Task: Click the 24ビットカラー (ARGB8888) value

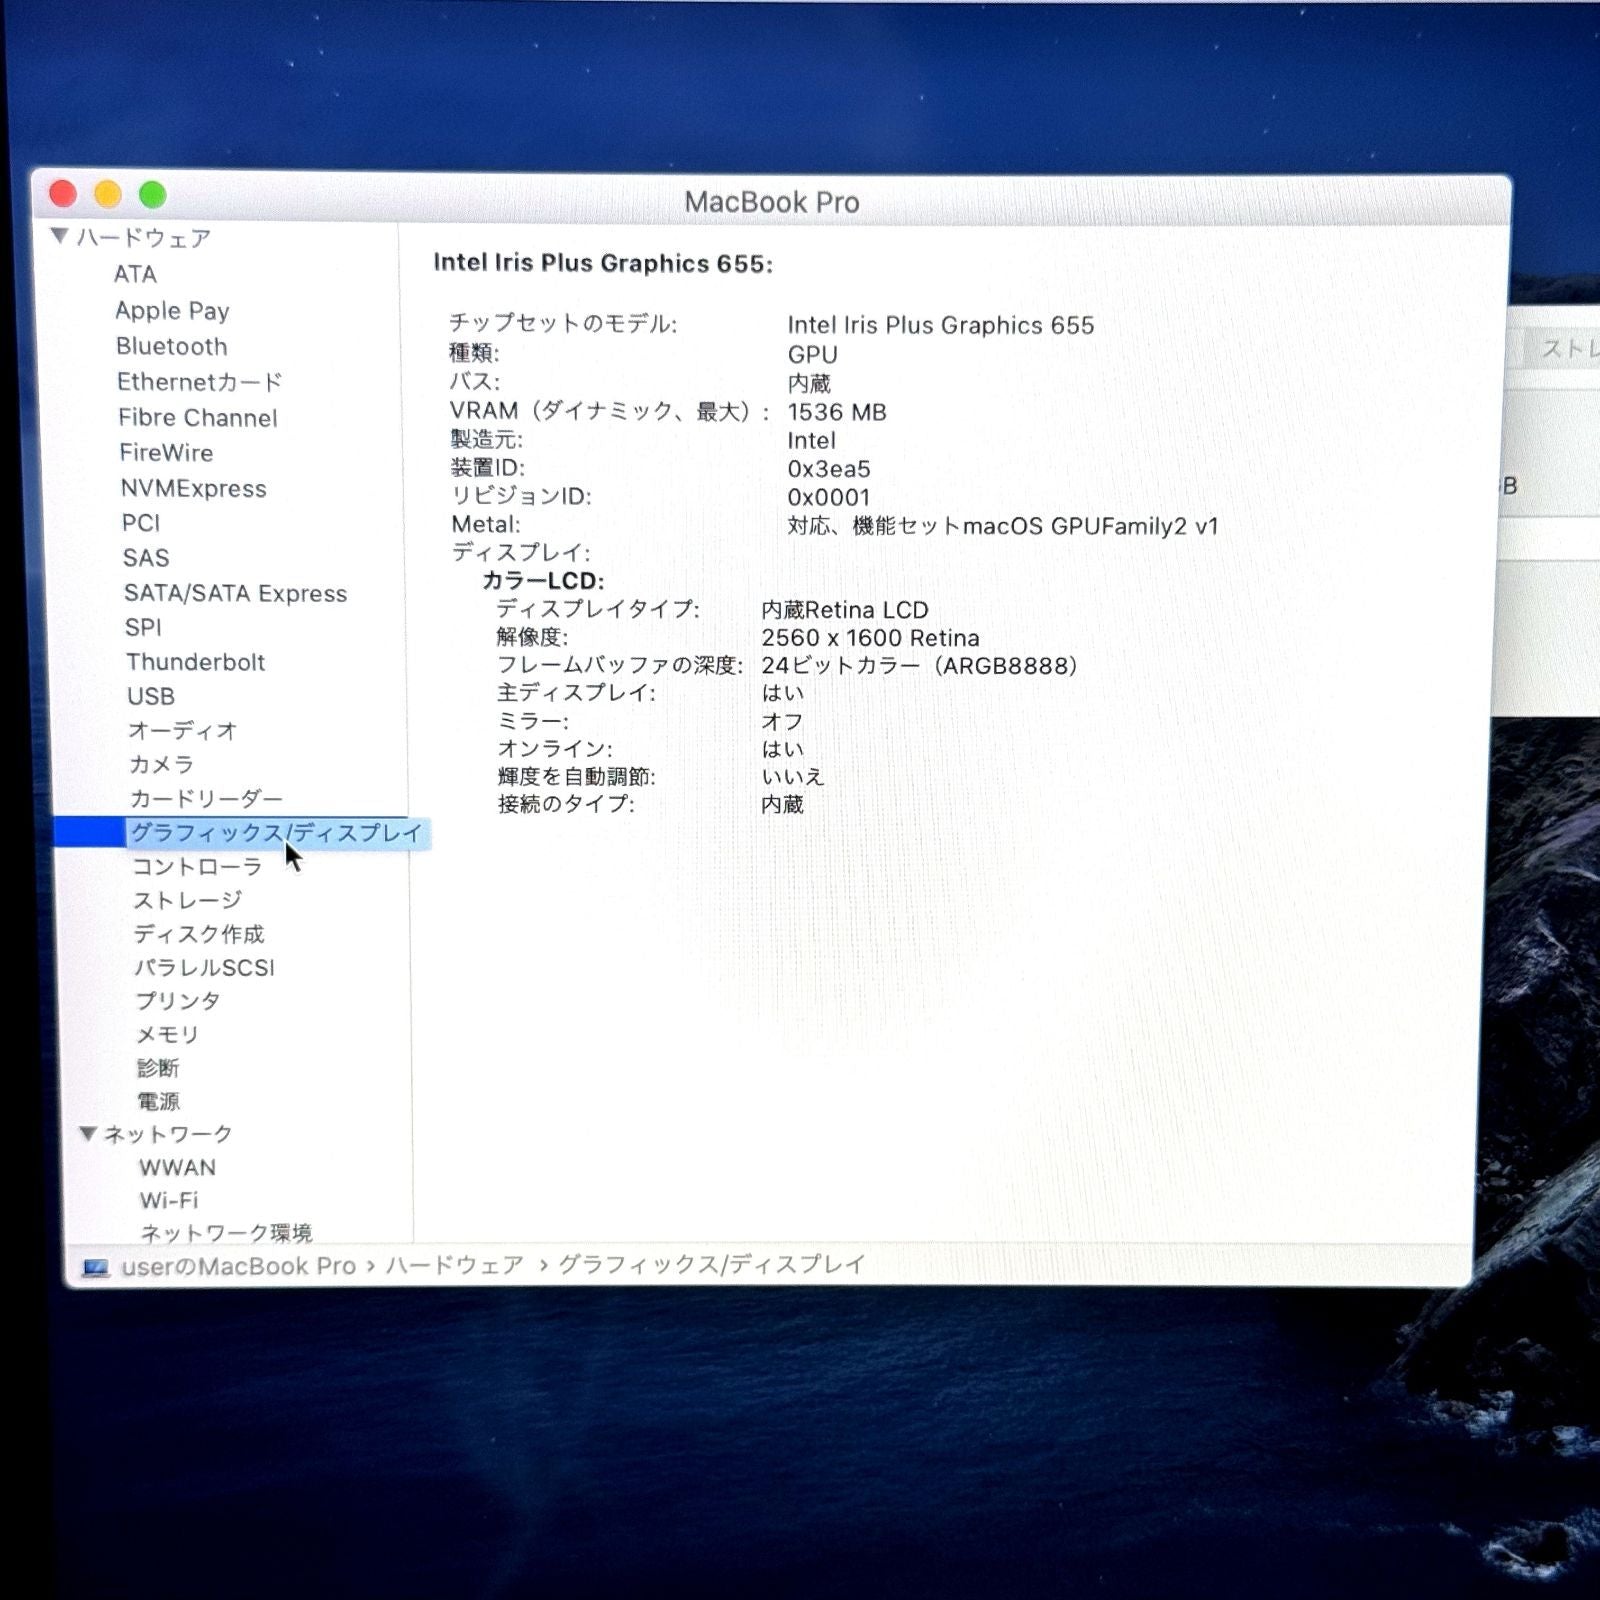Action: point(919,666)
